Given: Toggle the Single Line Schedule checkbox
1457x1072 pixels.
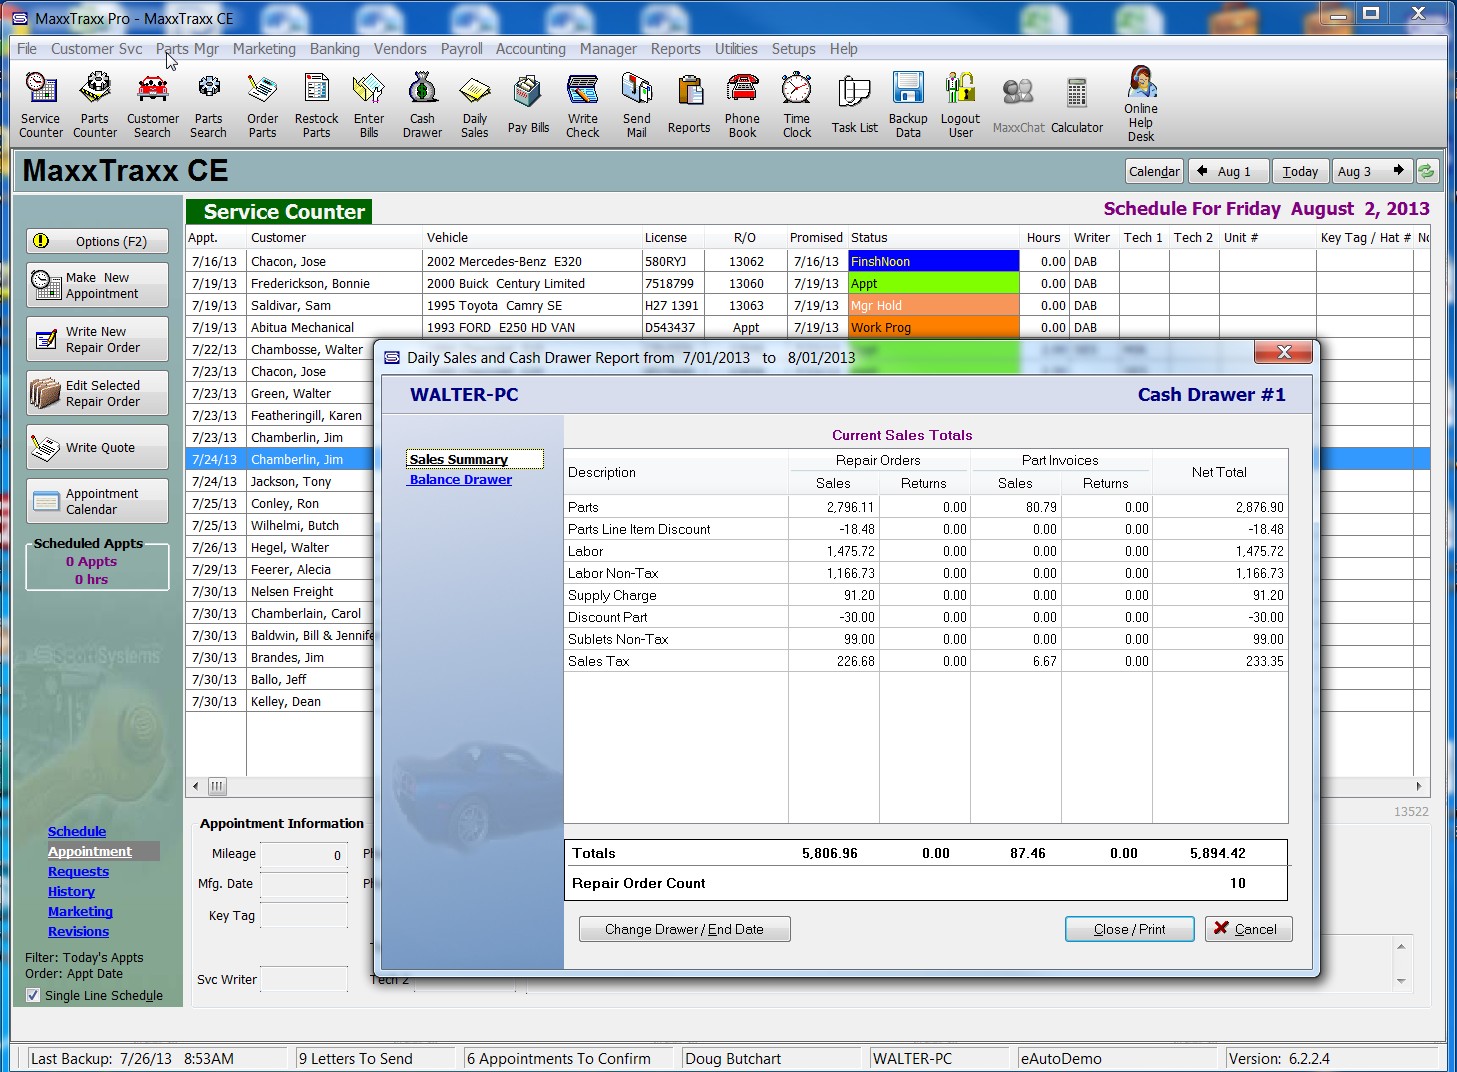Looking at the screenshot, I should coord(33,995).
